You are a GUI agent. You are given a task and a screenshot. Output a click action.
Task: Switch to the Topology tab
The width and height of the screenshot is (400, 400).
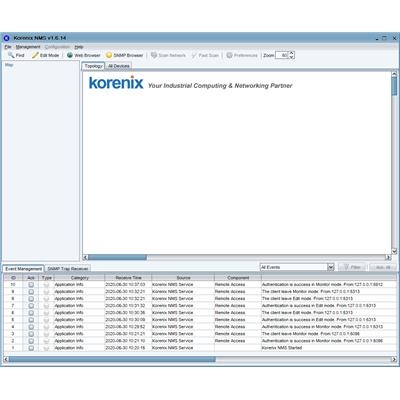point(93,66)
